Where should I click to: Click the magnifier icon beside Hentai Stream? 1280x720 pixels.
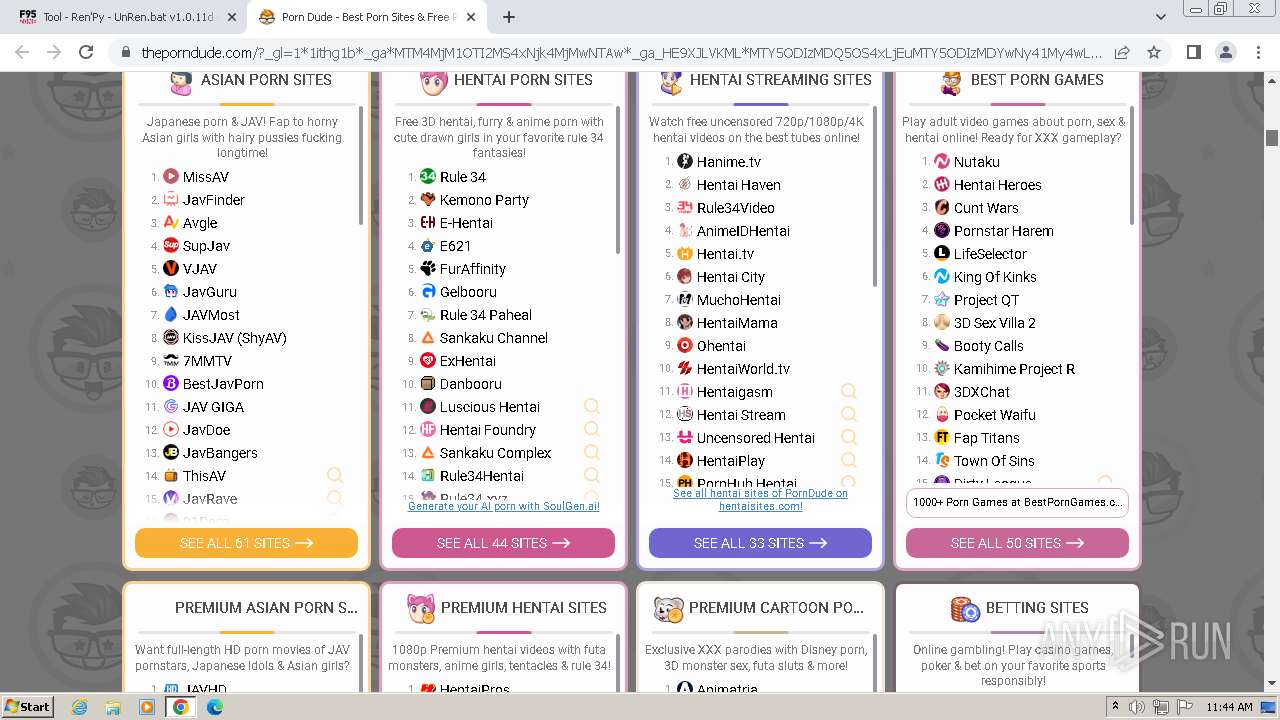point(849,414)
